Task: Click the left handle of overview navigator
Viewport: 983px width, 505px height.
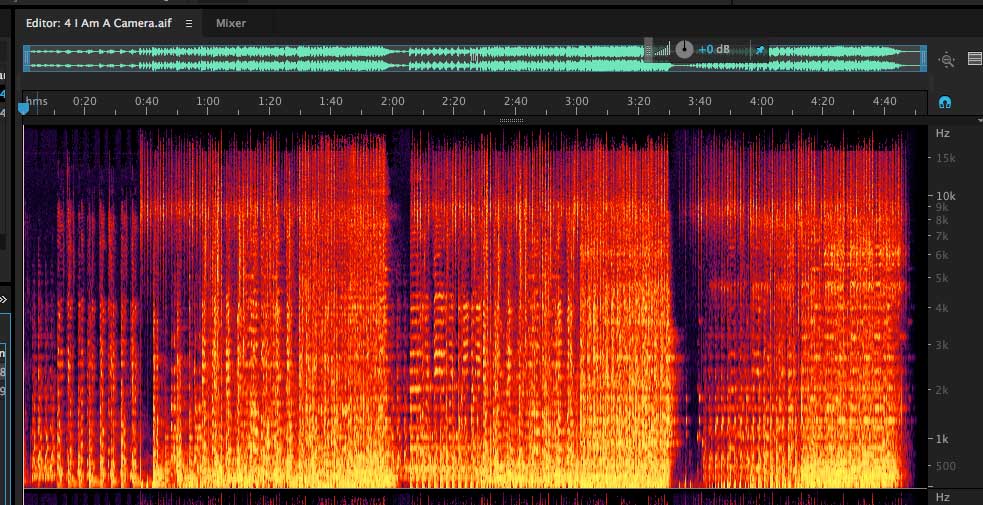Action: (27, 58)
